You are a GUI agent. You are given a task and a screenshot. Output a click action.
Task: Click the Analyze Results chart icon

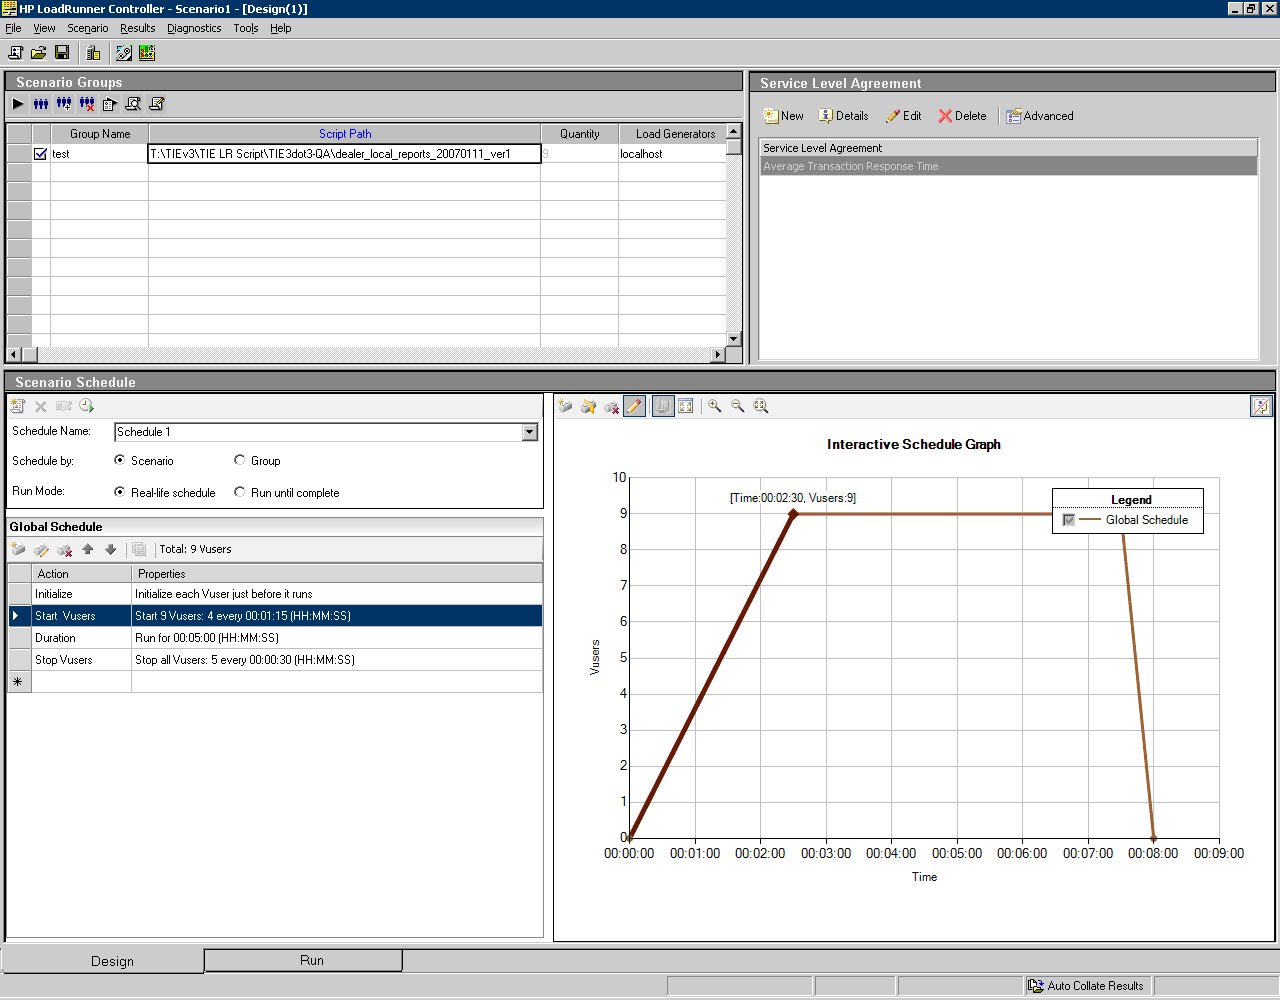click(x=147, y=53)
